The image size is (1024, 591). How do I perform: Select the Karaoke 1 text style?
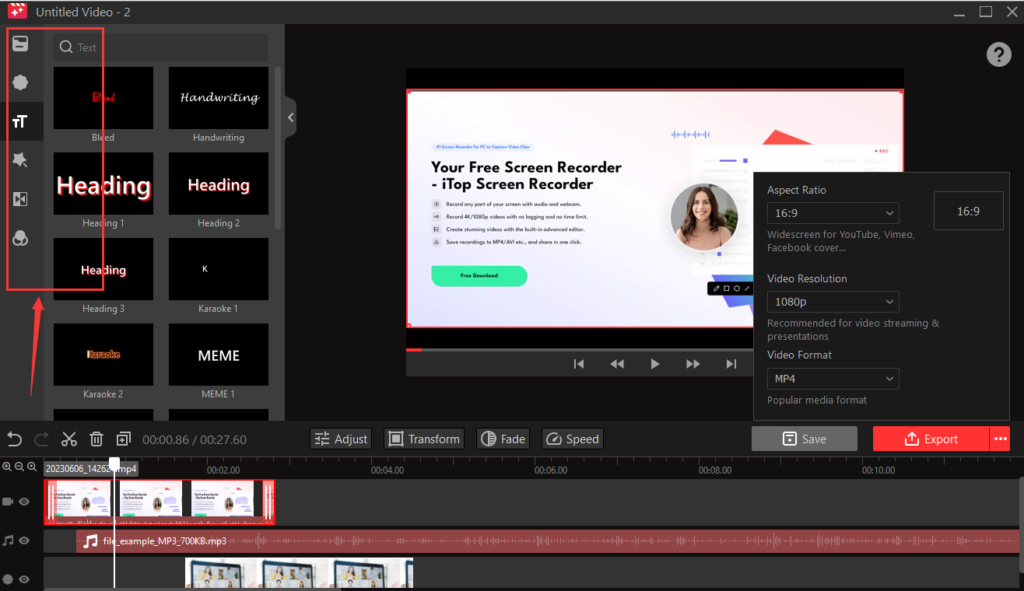[218, 269]
